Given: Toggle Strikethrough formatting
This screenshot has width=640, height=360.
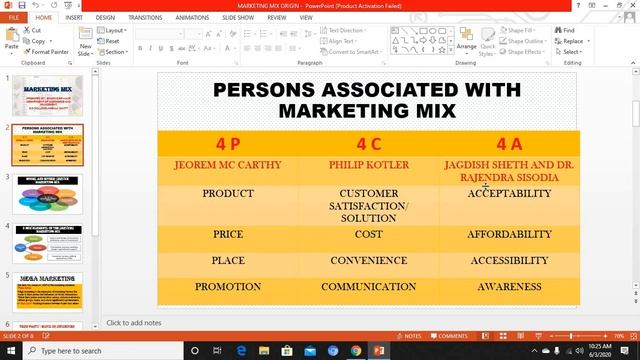Looking at the screenshot, I should pos(182,48).
